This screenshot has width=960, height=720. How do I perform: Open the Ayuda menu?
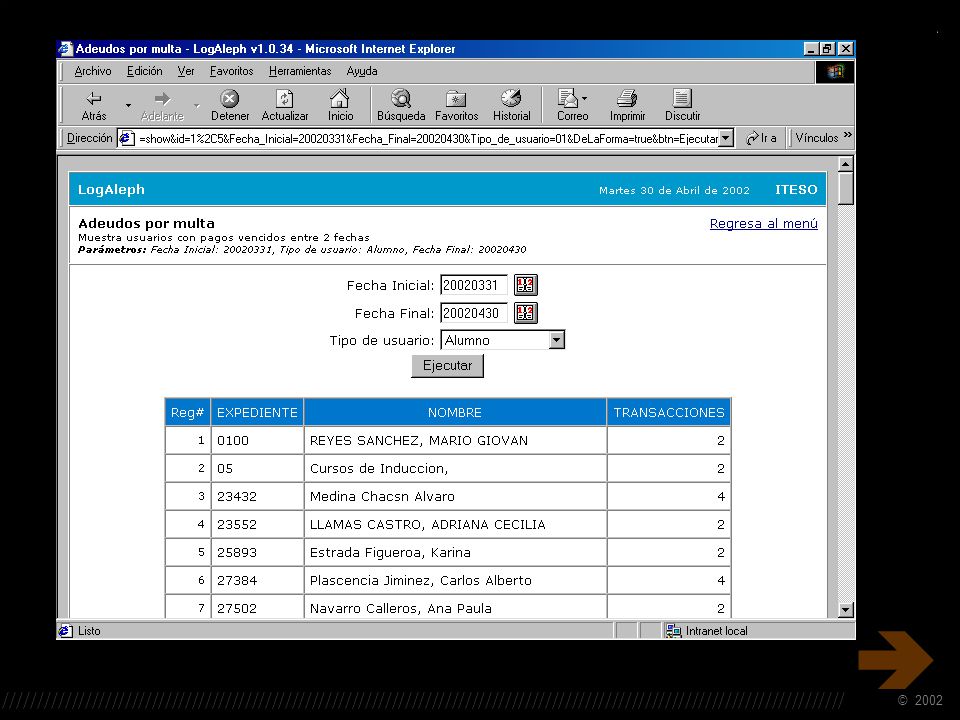pyautogui.click(x=362, y=71)
